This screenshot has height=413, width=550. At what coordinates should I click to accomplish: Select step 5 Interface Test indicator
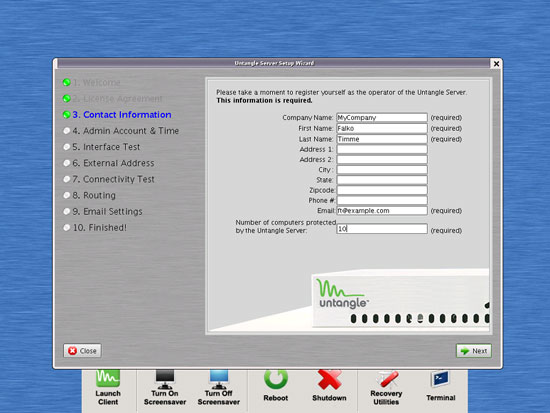pos(66,147)
